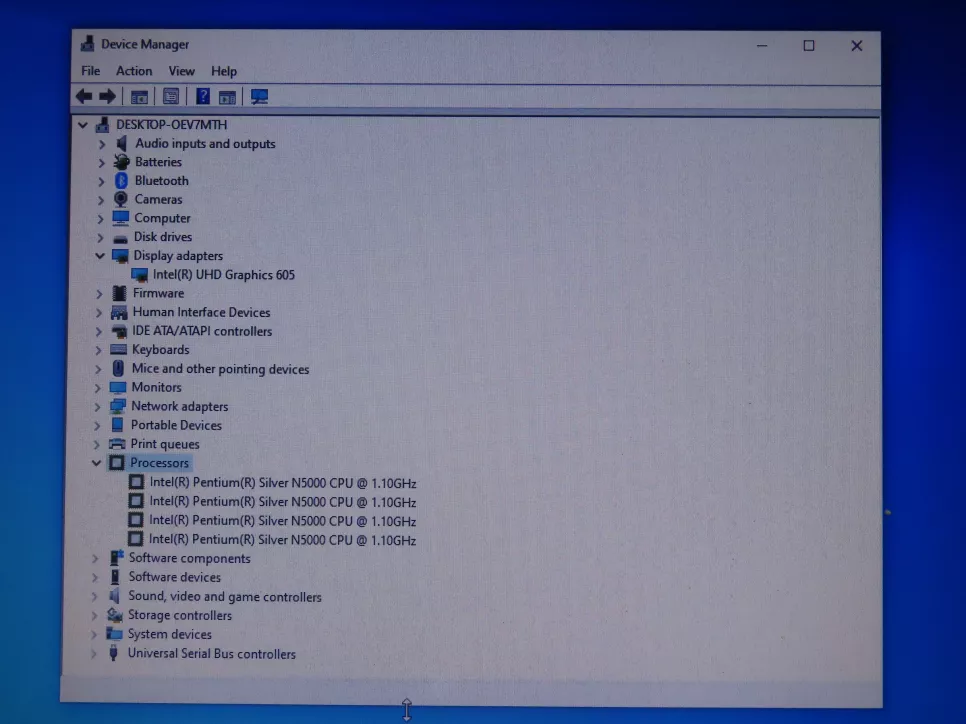The width and height of the screenshot is (966, 724).
Task: Select the Firmware label text
Action: pos(158,293)
